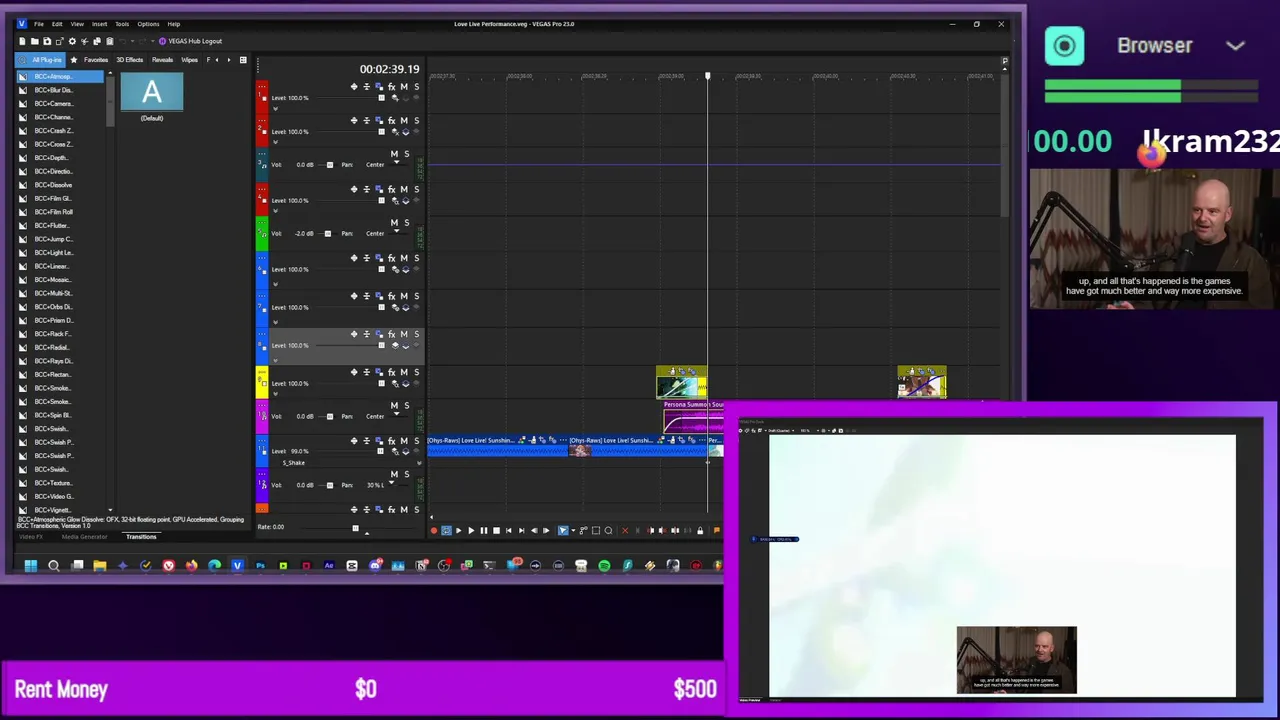Expand track 1 using chevron below Level

pos(275,108)
